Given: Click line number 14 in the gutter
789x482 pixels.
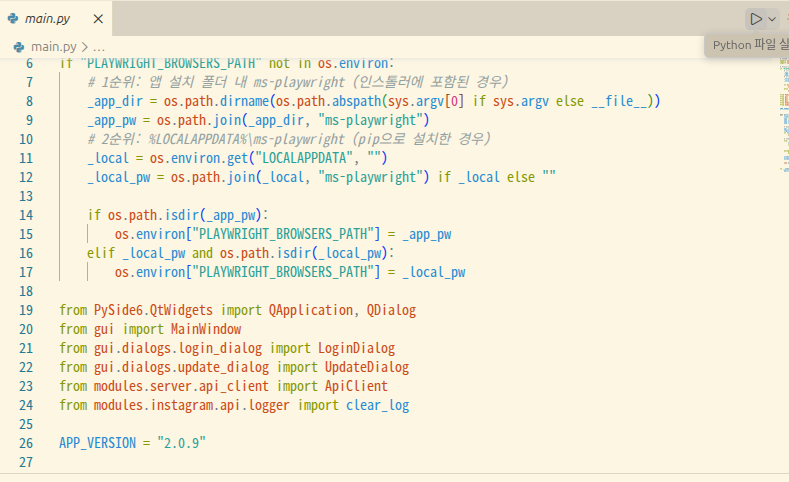Looking at the screenshot, I should point(26,214).
